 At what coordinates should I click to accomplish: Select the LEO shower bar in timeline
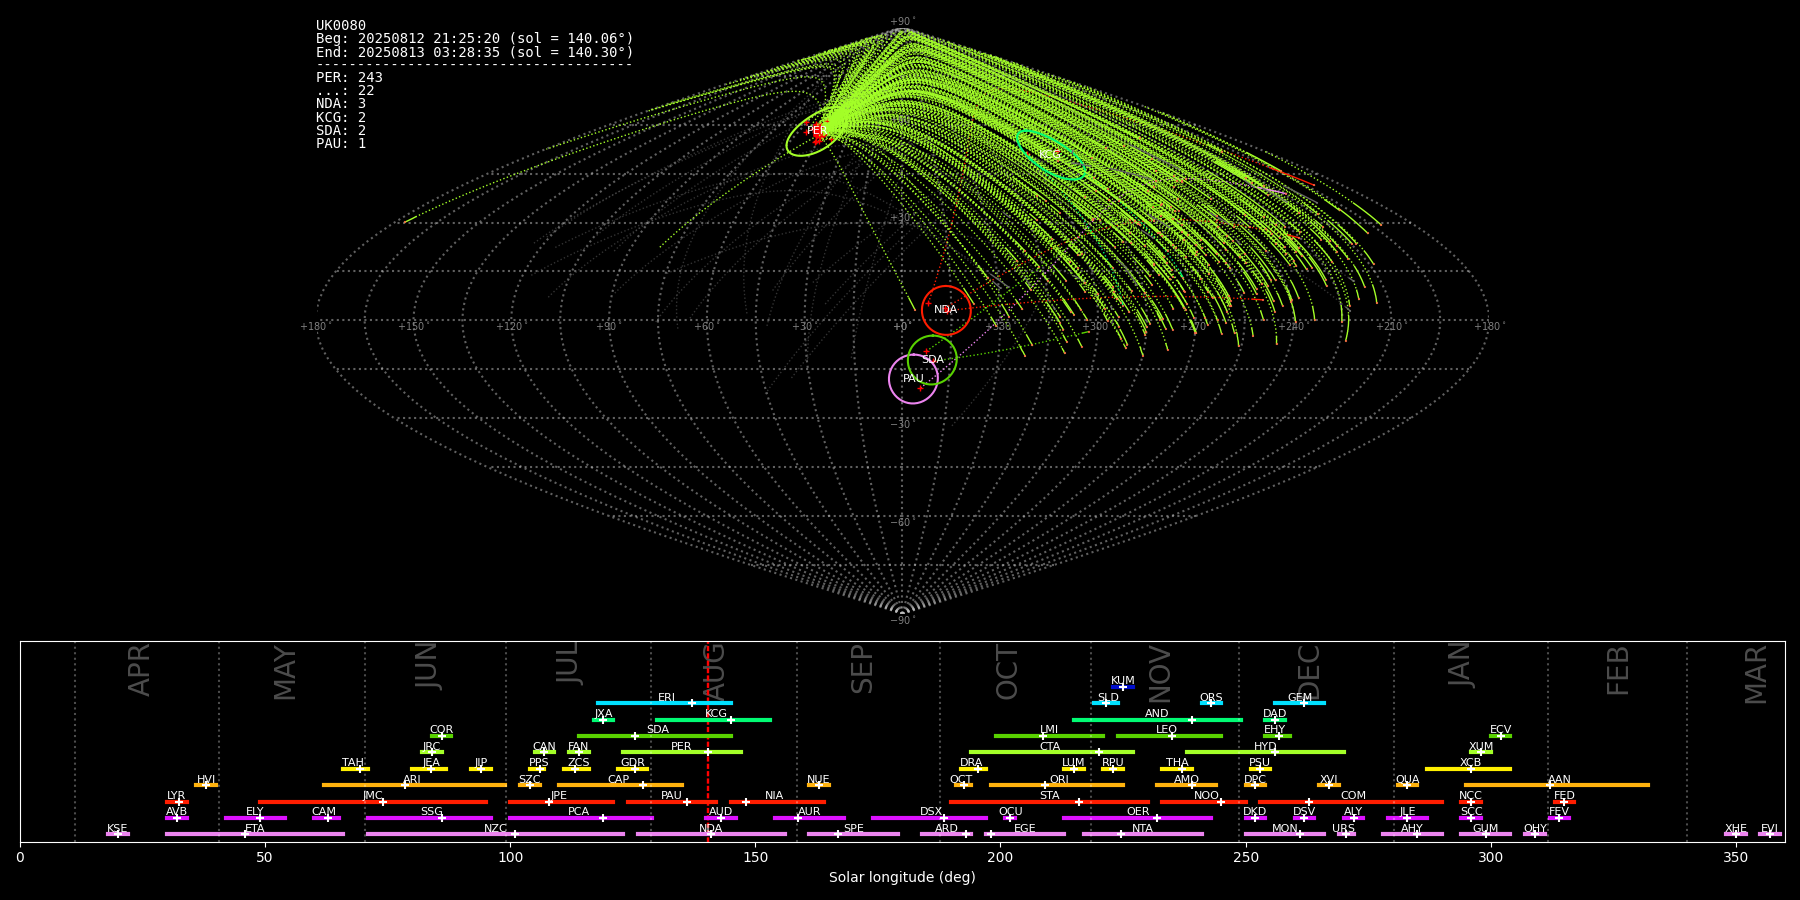1169,736
